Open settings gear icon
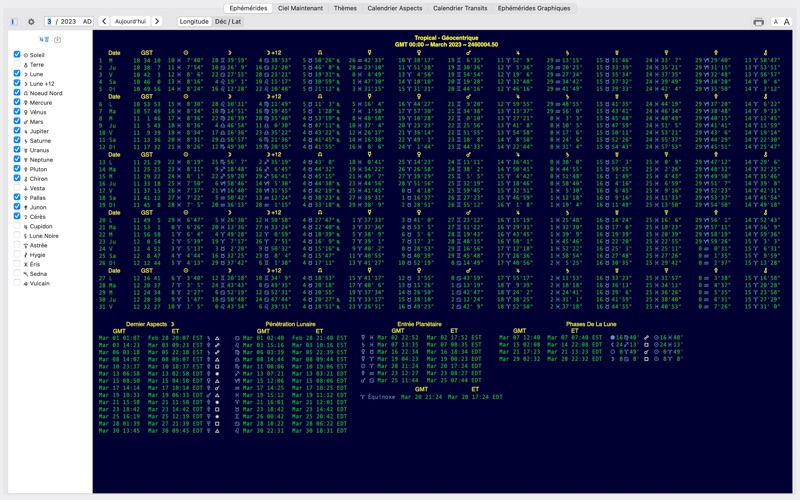Viewport: 800px width, 500px height. pos(31,21)
